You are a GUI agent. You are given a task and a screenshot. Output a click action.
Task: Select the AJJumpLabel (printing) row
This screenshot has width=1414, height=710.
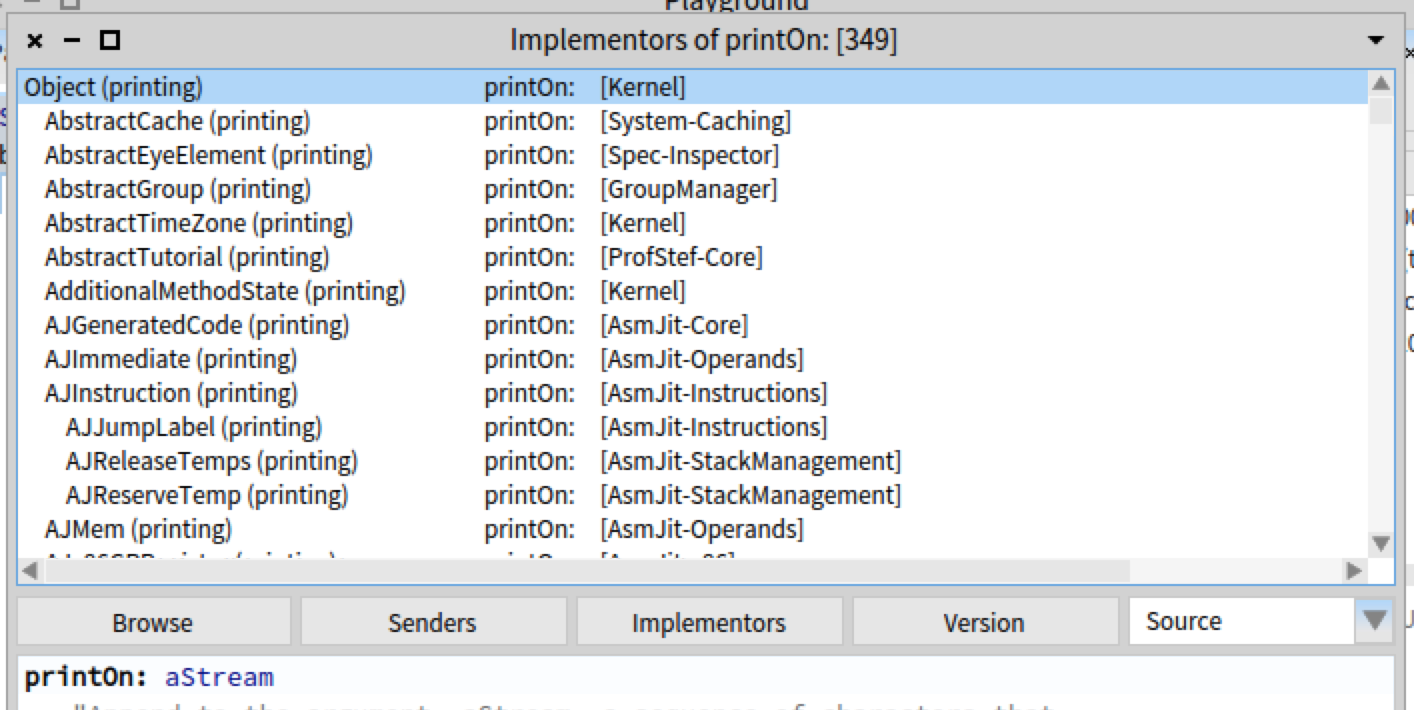692,427
